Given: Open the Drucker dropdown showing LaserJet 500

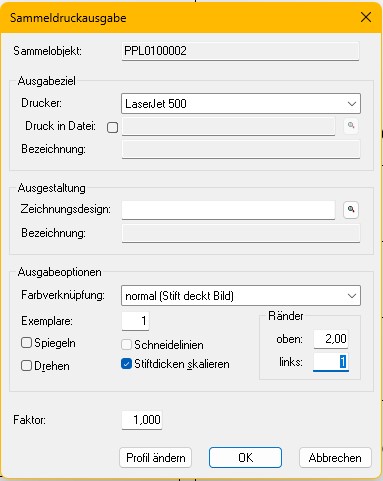Looking at the screenshot, I should coord(241,104).
